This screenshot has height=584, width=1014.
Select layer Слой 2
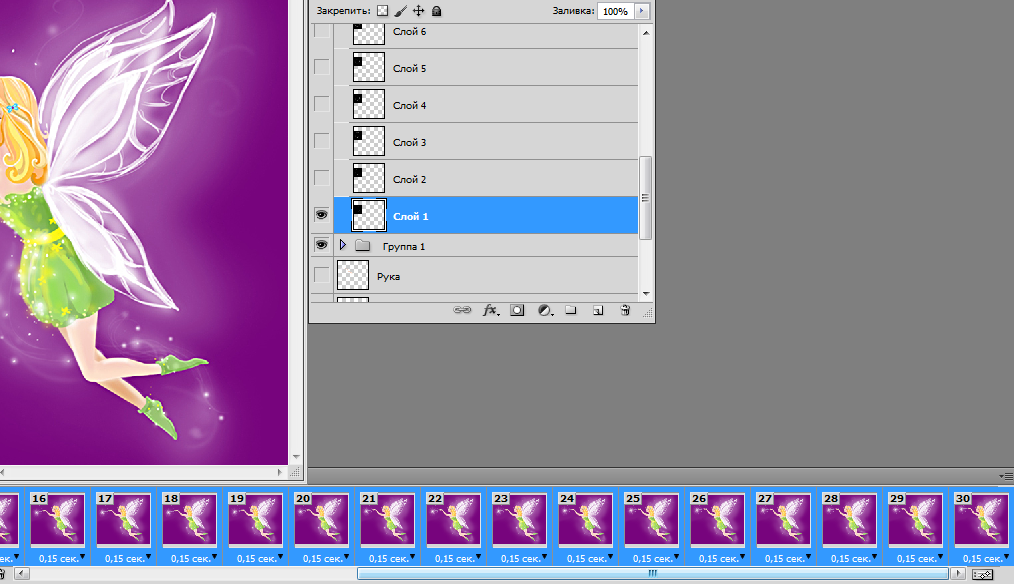pos(486,178)
